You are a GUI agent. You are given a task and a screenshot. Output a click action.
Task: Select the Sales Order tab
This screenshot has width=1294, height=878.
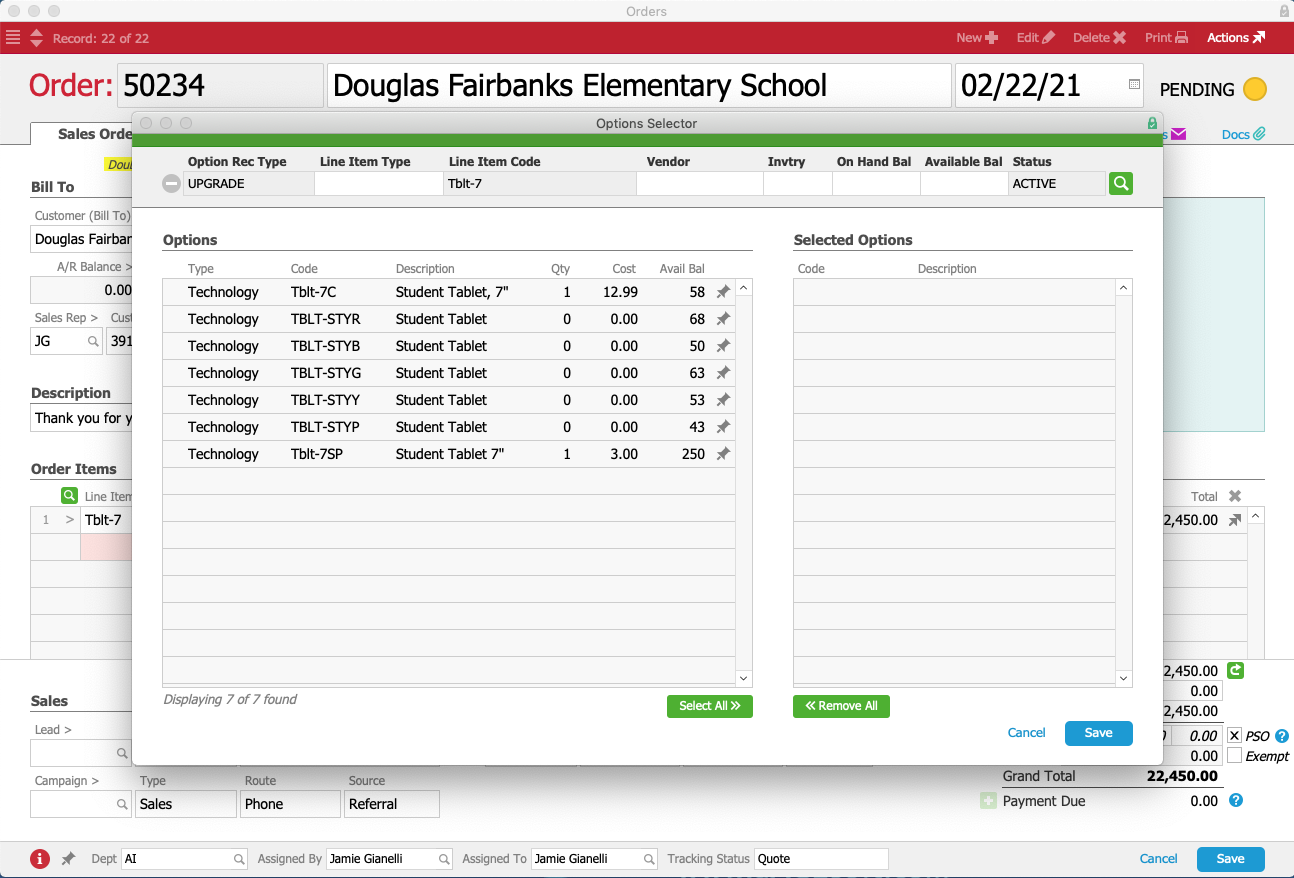tap(95, 134)
